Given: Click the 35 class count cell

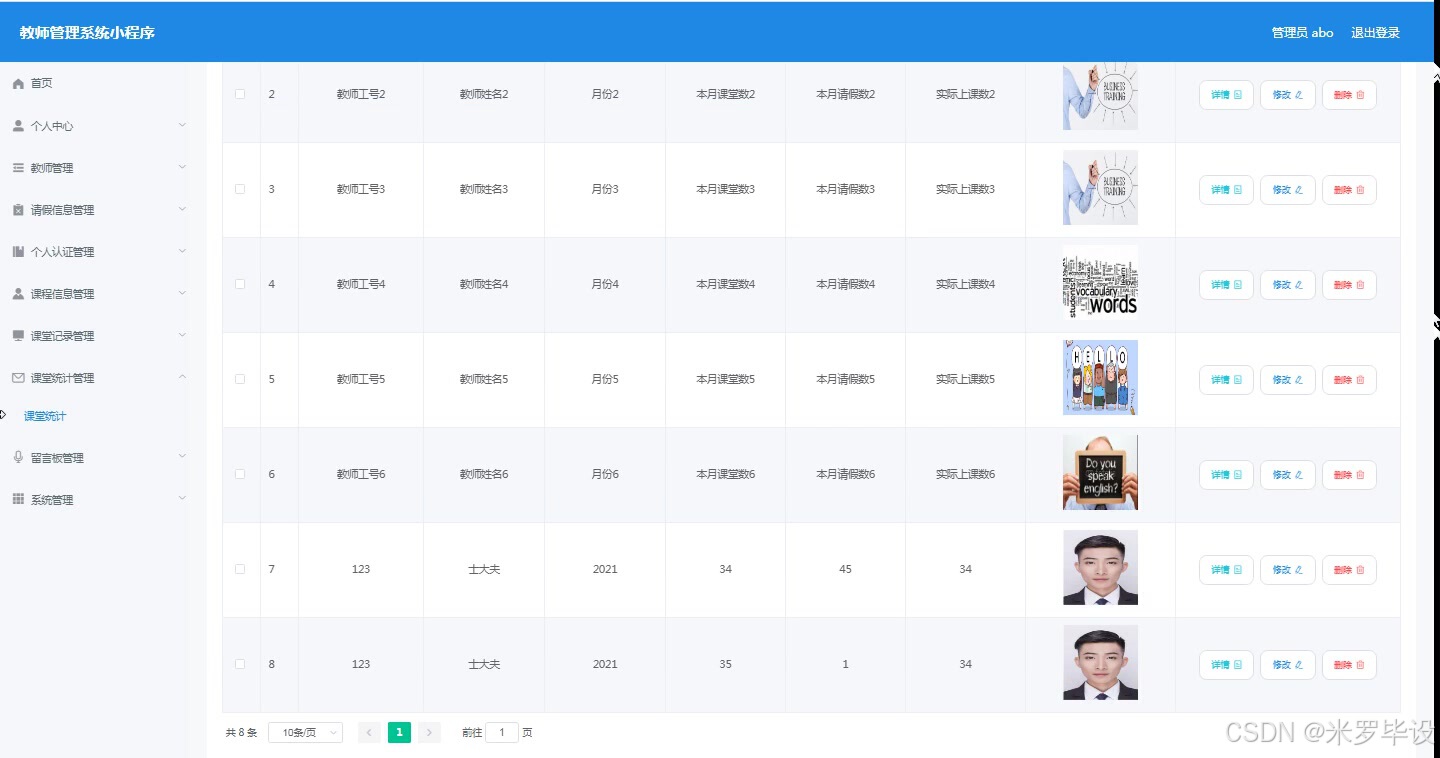Looking at the screenshot, I should pyautogui.click(x=725, y=664).
